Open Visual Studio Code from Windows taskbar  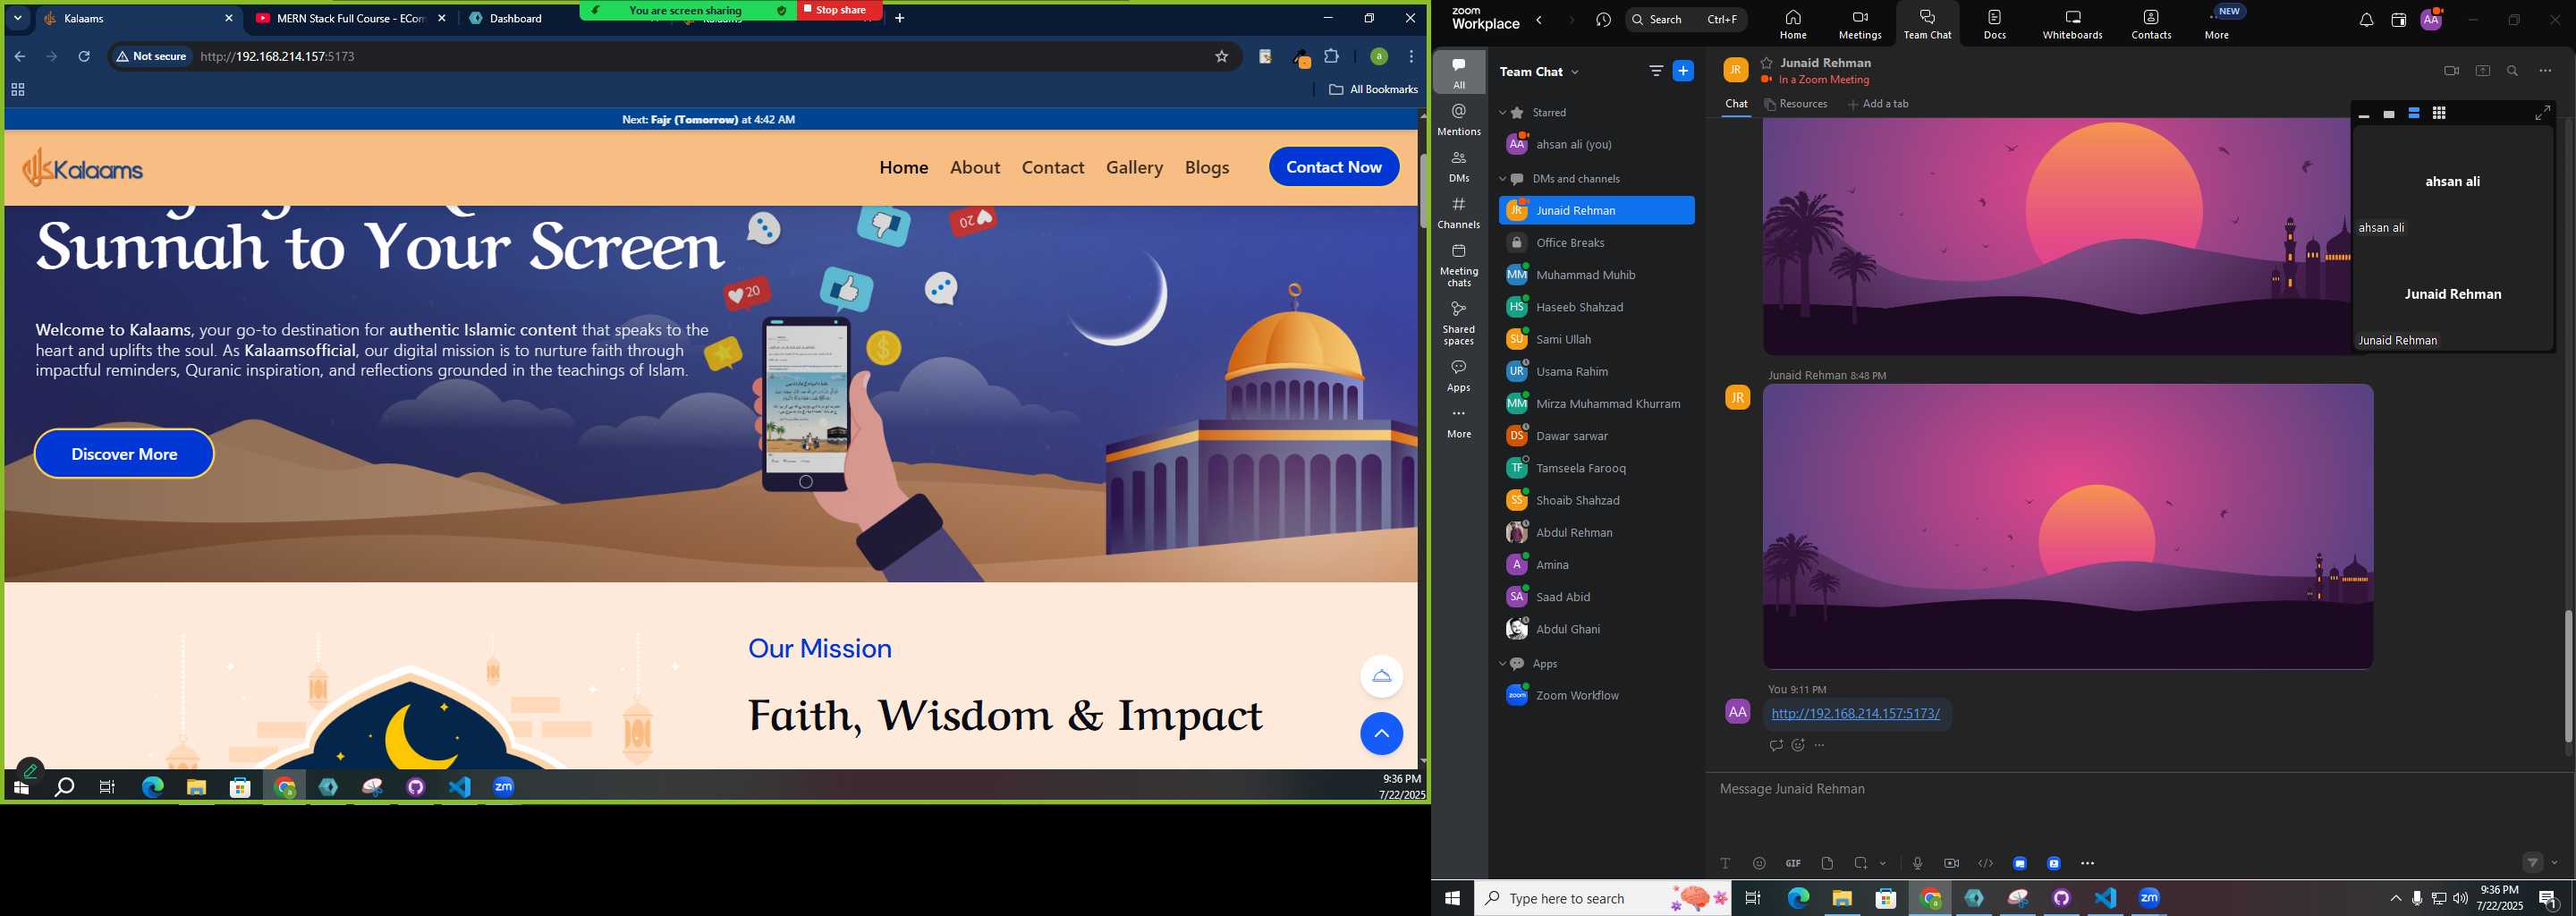[x=2105, y=898]
